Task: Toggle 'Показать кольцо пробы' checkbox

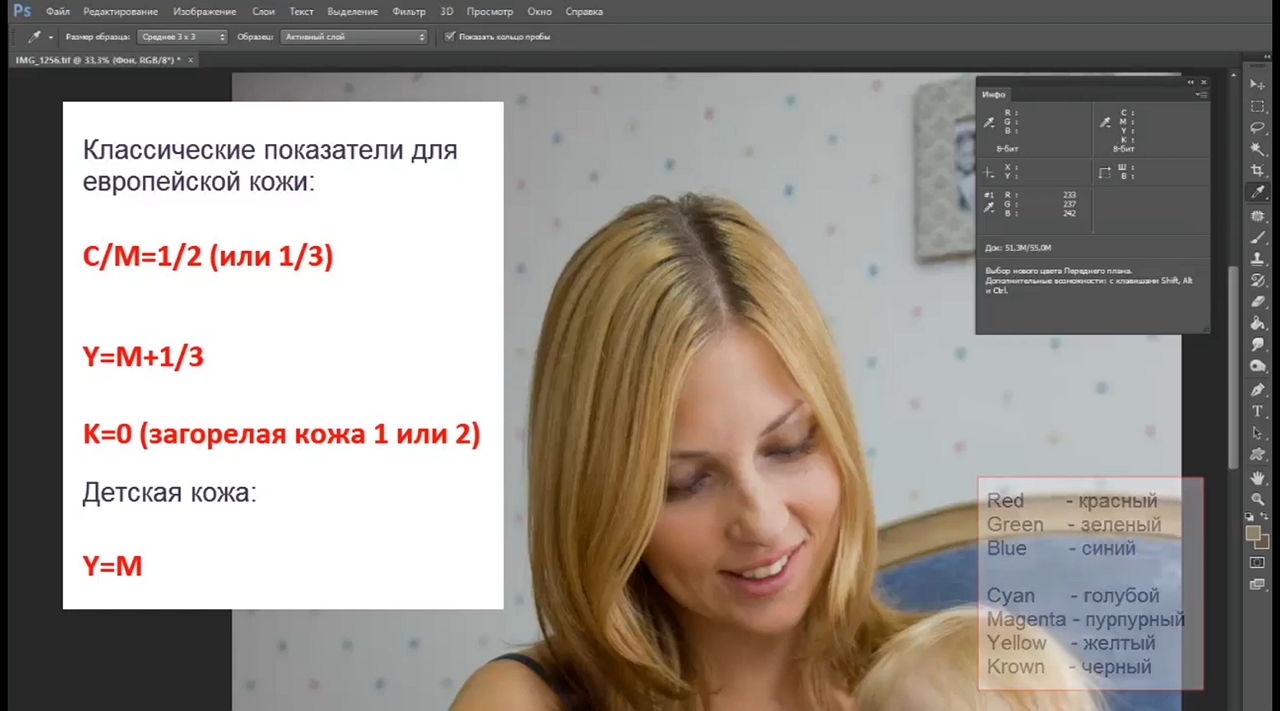Action: [x=450, y=37]
